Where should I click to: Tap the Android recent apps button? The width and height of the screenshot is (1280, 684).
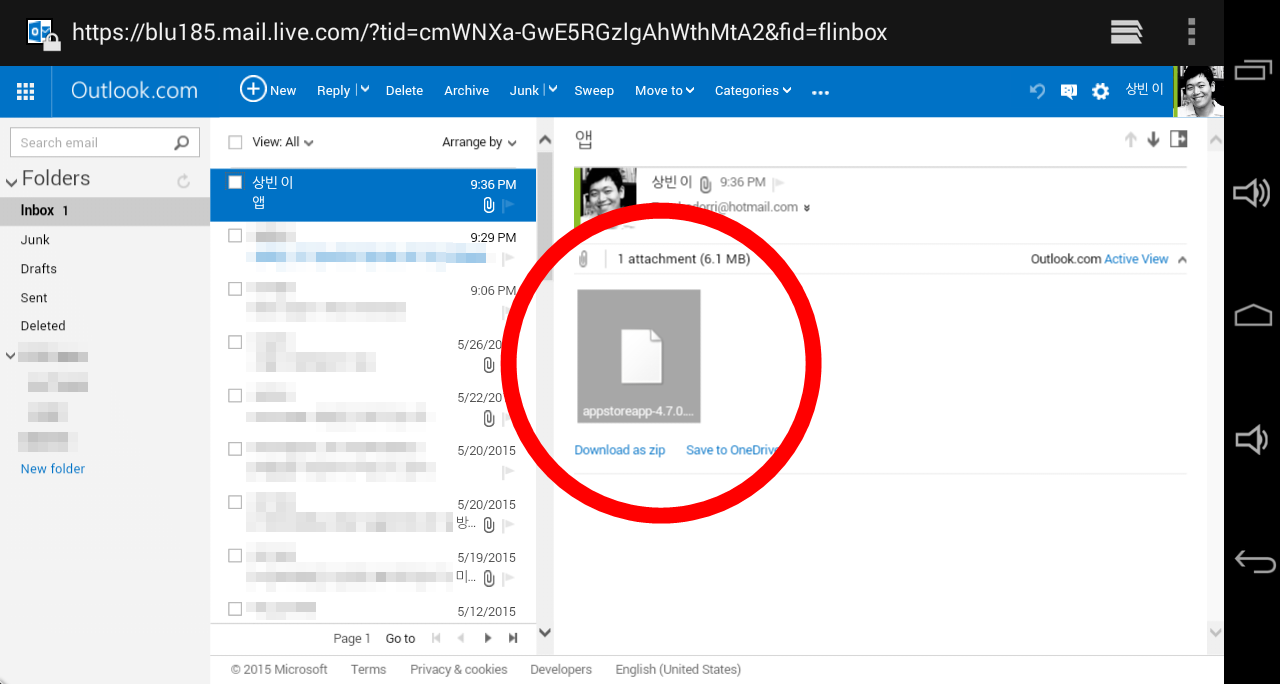click(x=1254, y=70)
